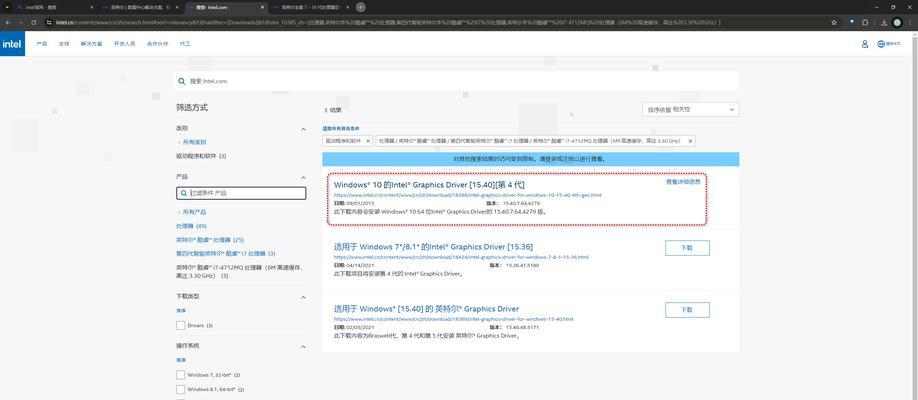The width and height of the screenshot is (918, 400).
Task: Remove the i7-4712MQ processor filter chip
Action: click(690, 141)
